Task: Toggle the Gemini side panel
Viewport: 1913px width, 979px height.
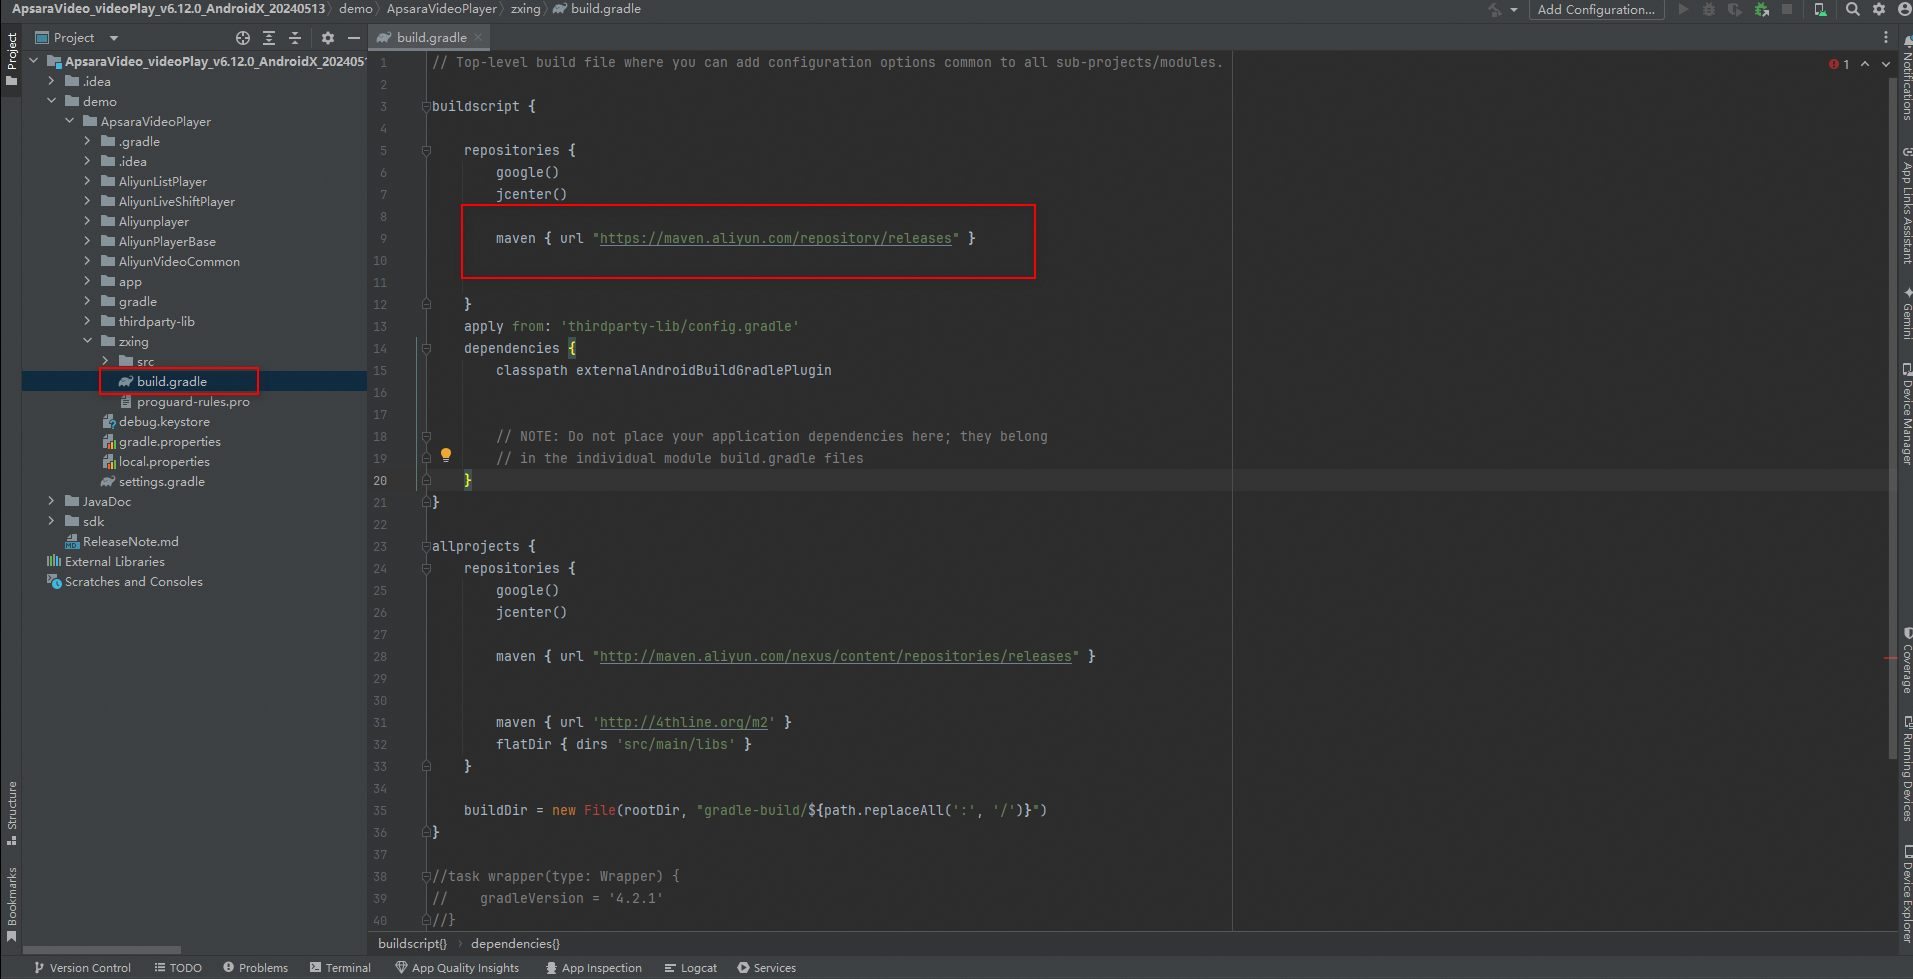Action: [x=1906, y=313]
